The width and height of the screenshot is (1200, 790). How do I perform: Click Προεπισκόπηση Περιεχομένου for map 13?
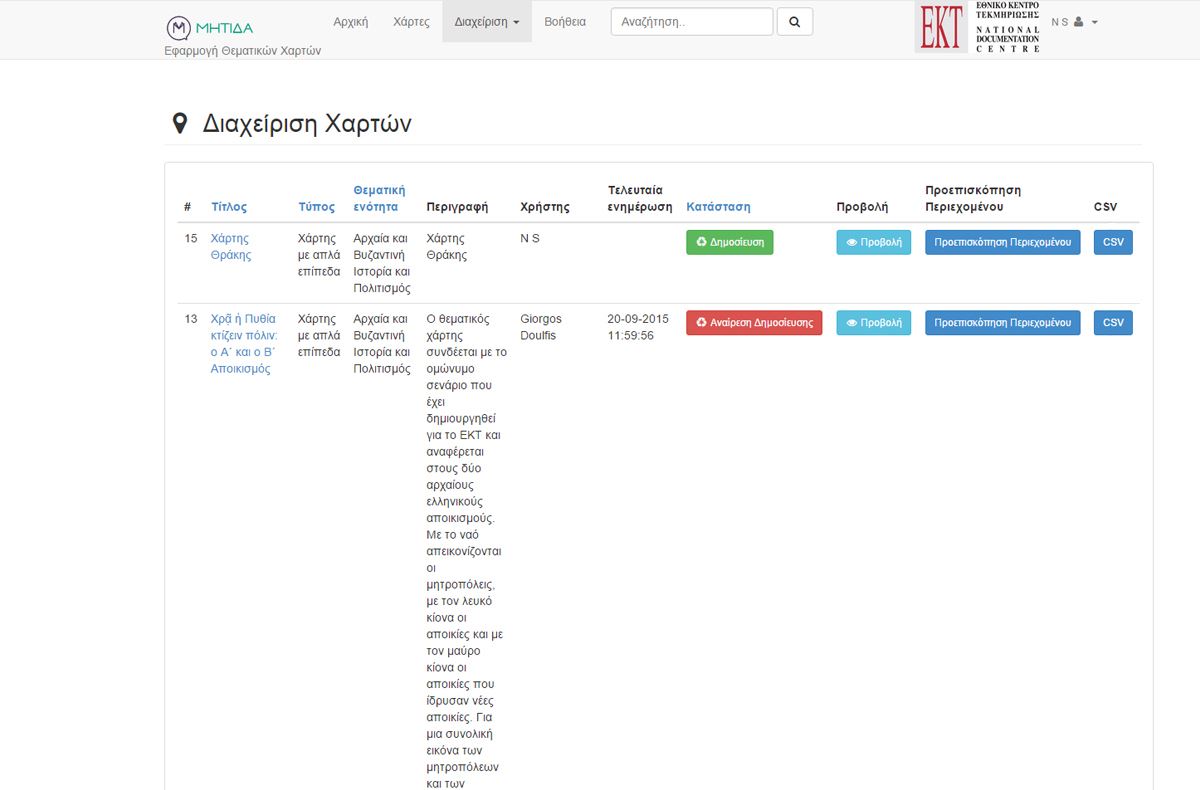coord(1002,323)
